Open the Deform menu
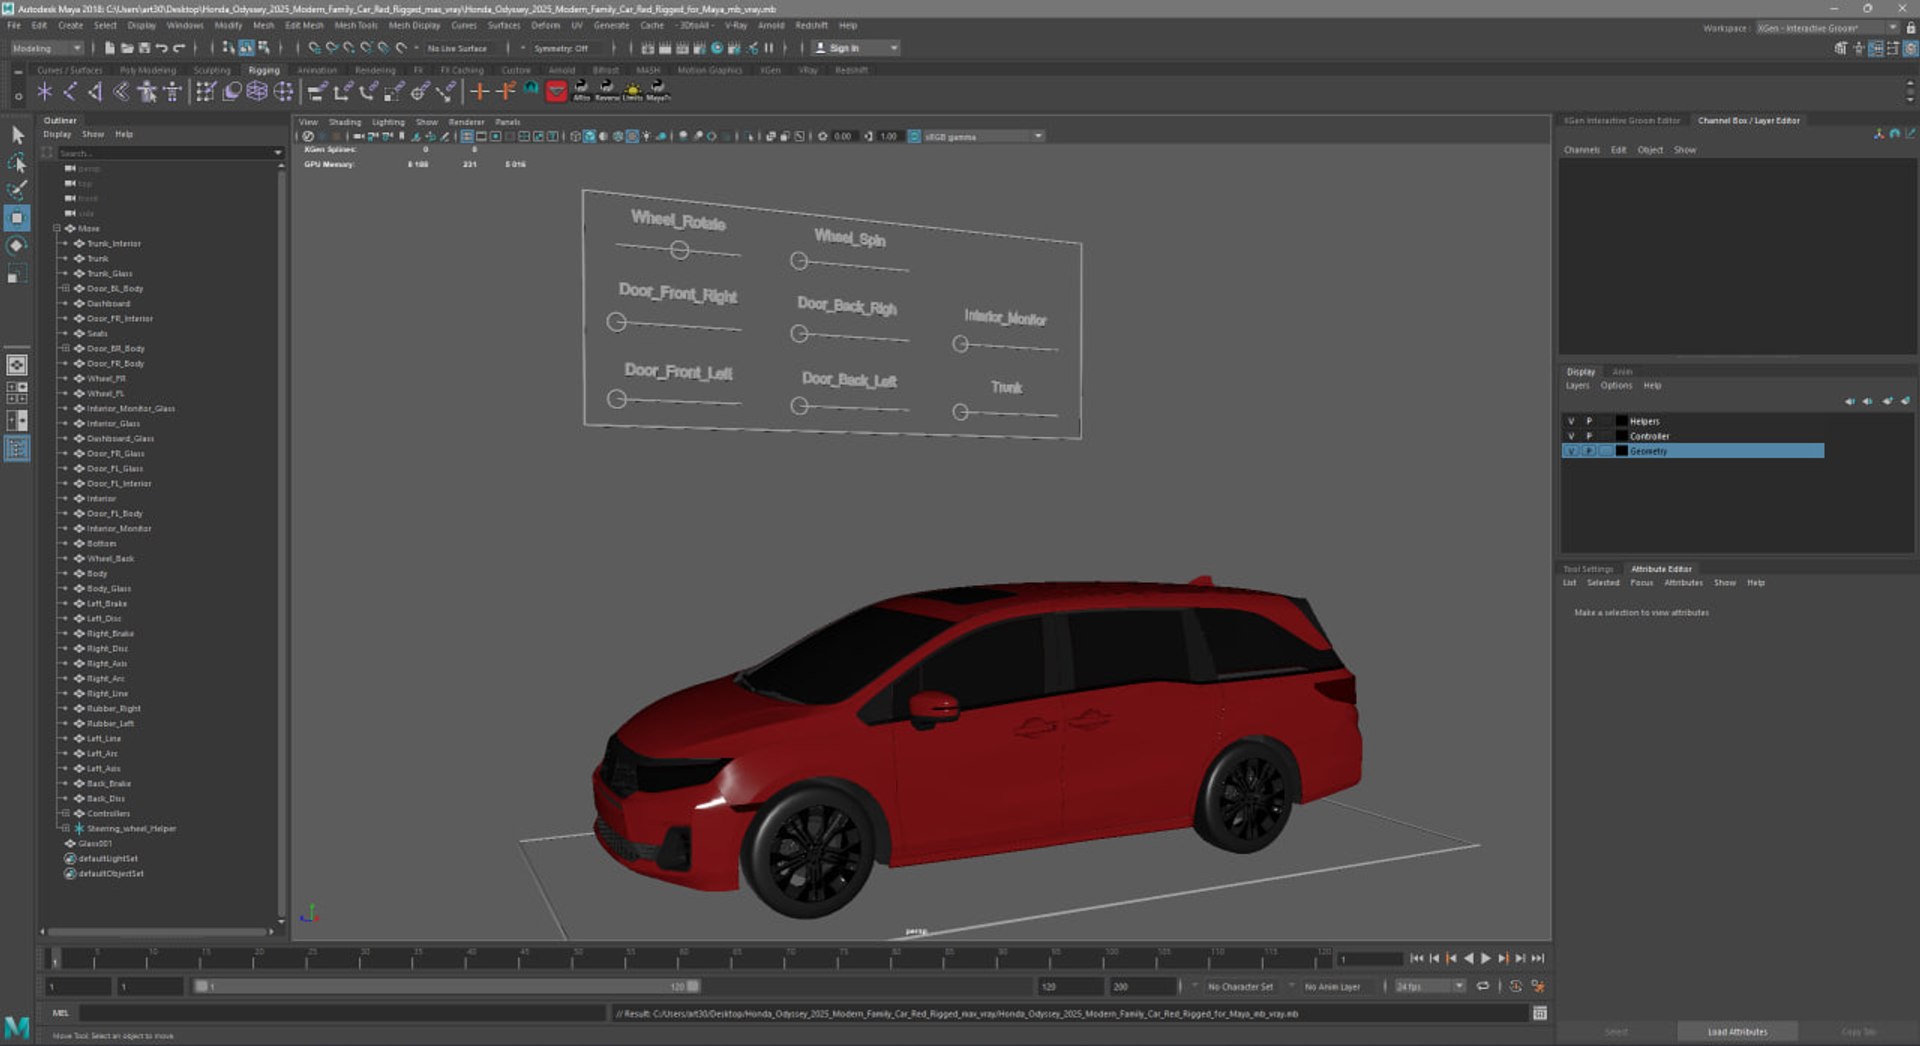The width and height of the screenshot is (1920, 1046). pos(545,25)
